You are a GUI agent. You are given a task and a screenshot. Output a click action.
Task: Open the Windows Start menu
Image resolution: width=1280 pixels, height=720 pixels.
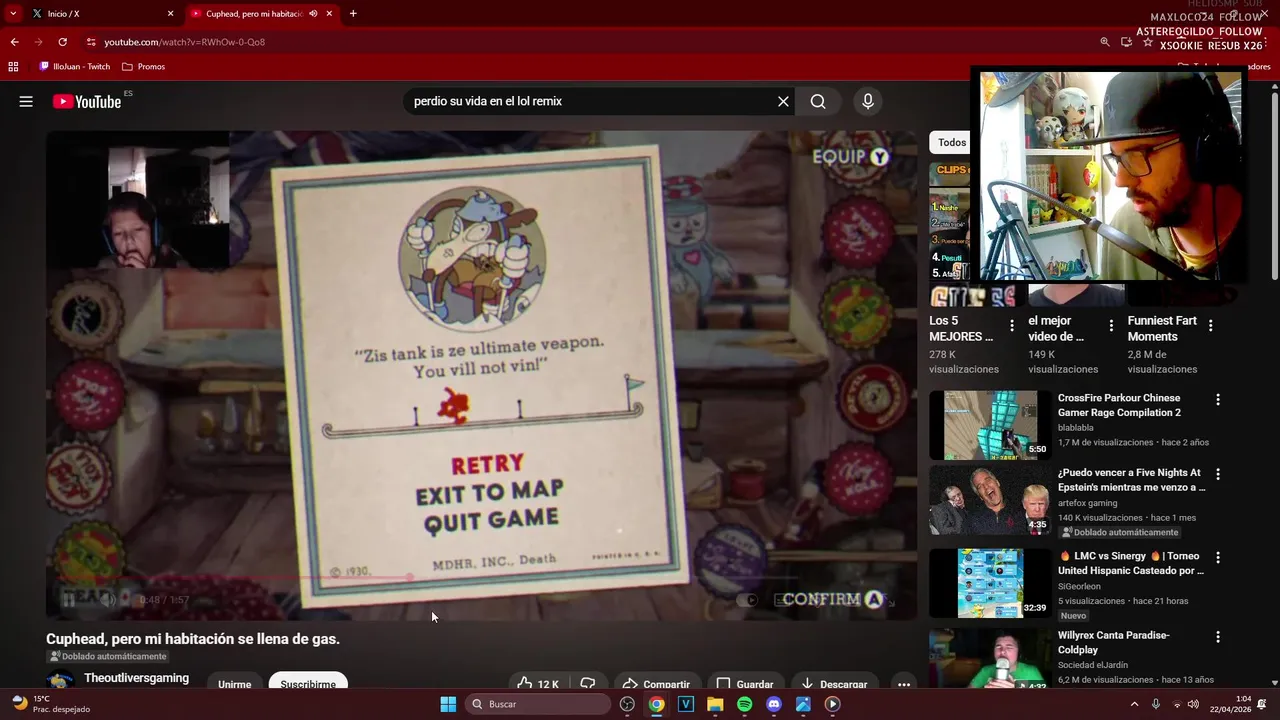[448, 704]
